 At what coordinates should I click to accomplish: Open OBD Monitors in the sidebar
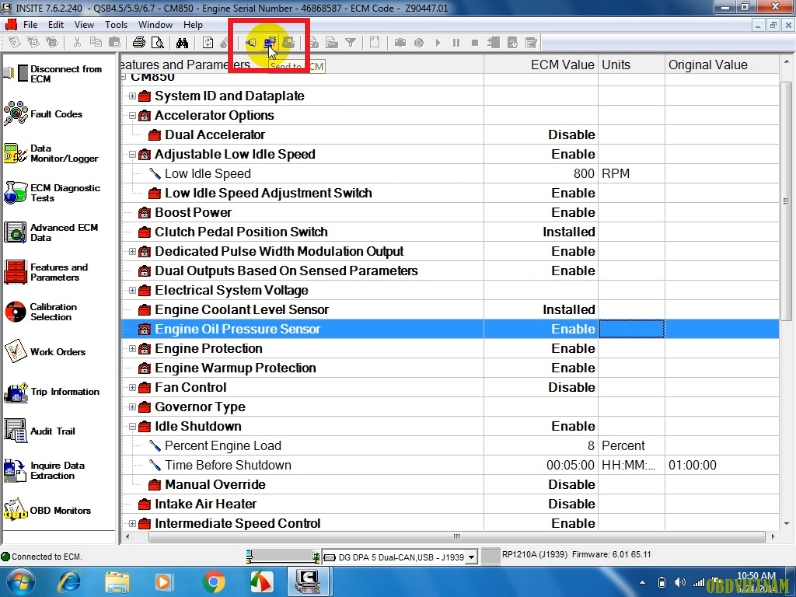47,510
